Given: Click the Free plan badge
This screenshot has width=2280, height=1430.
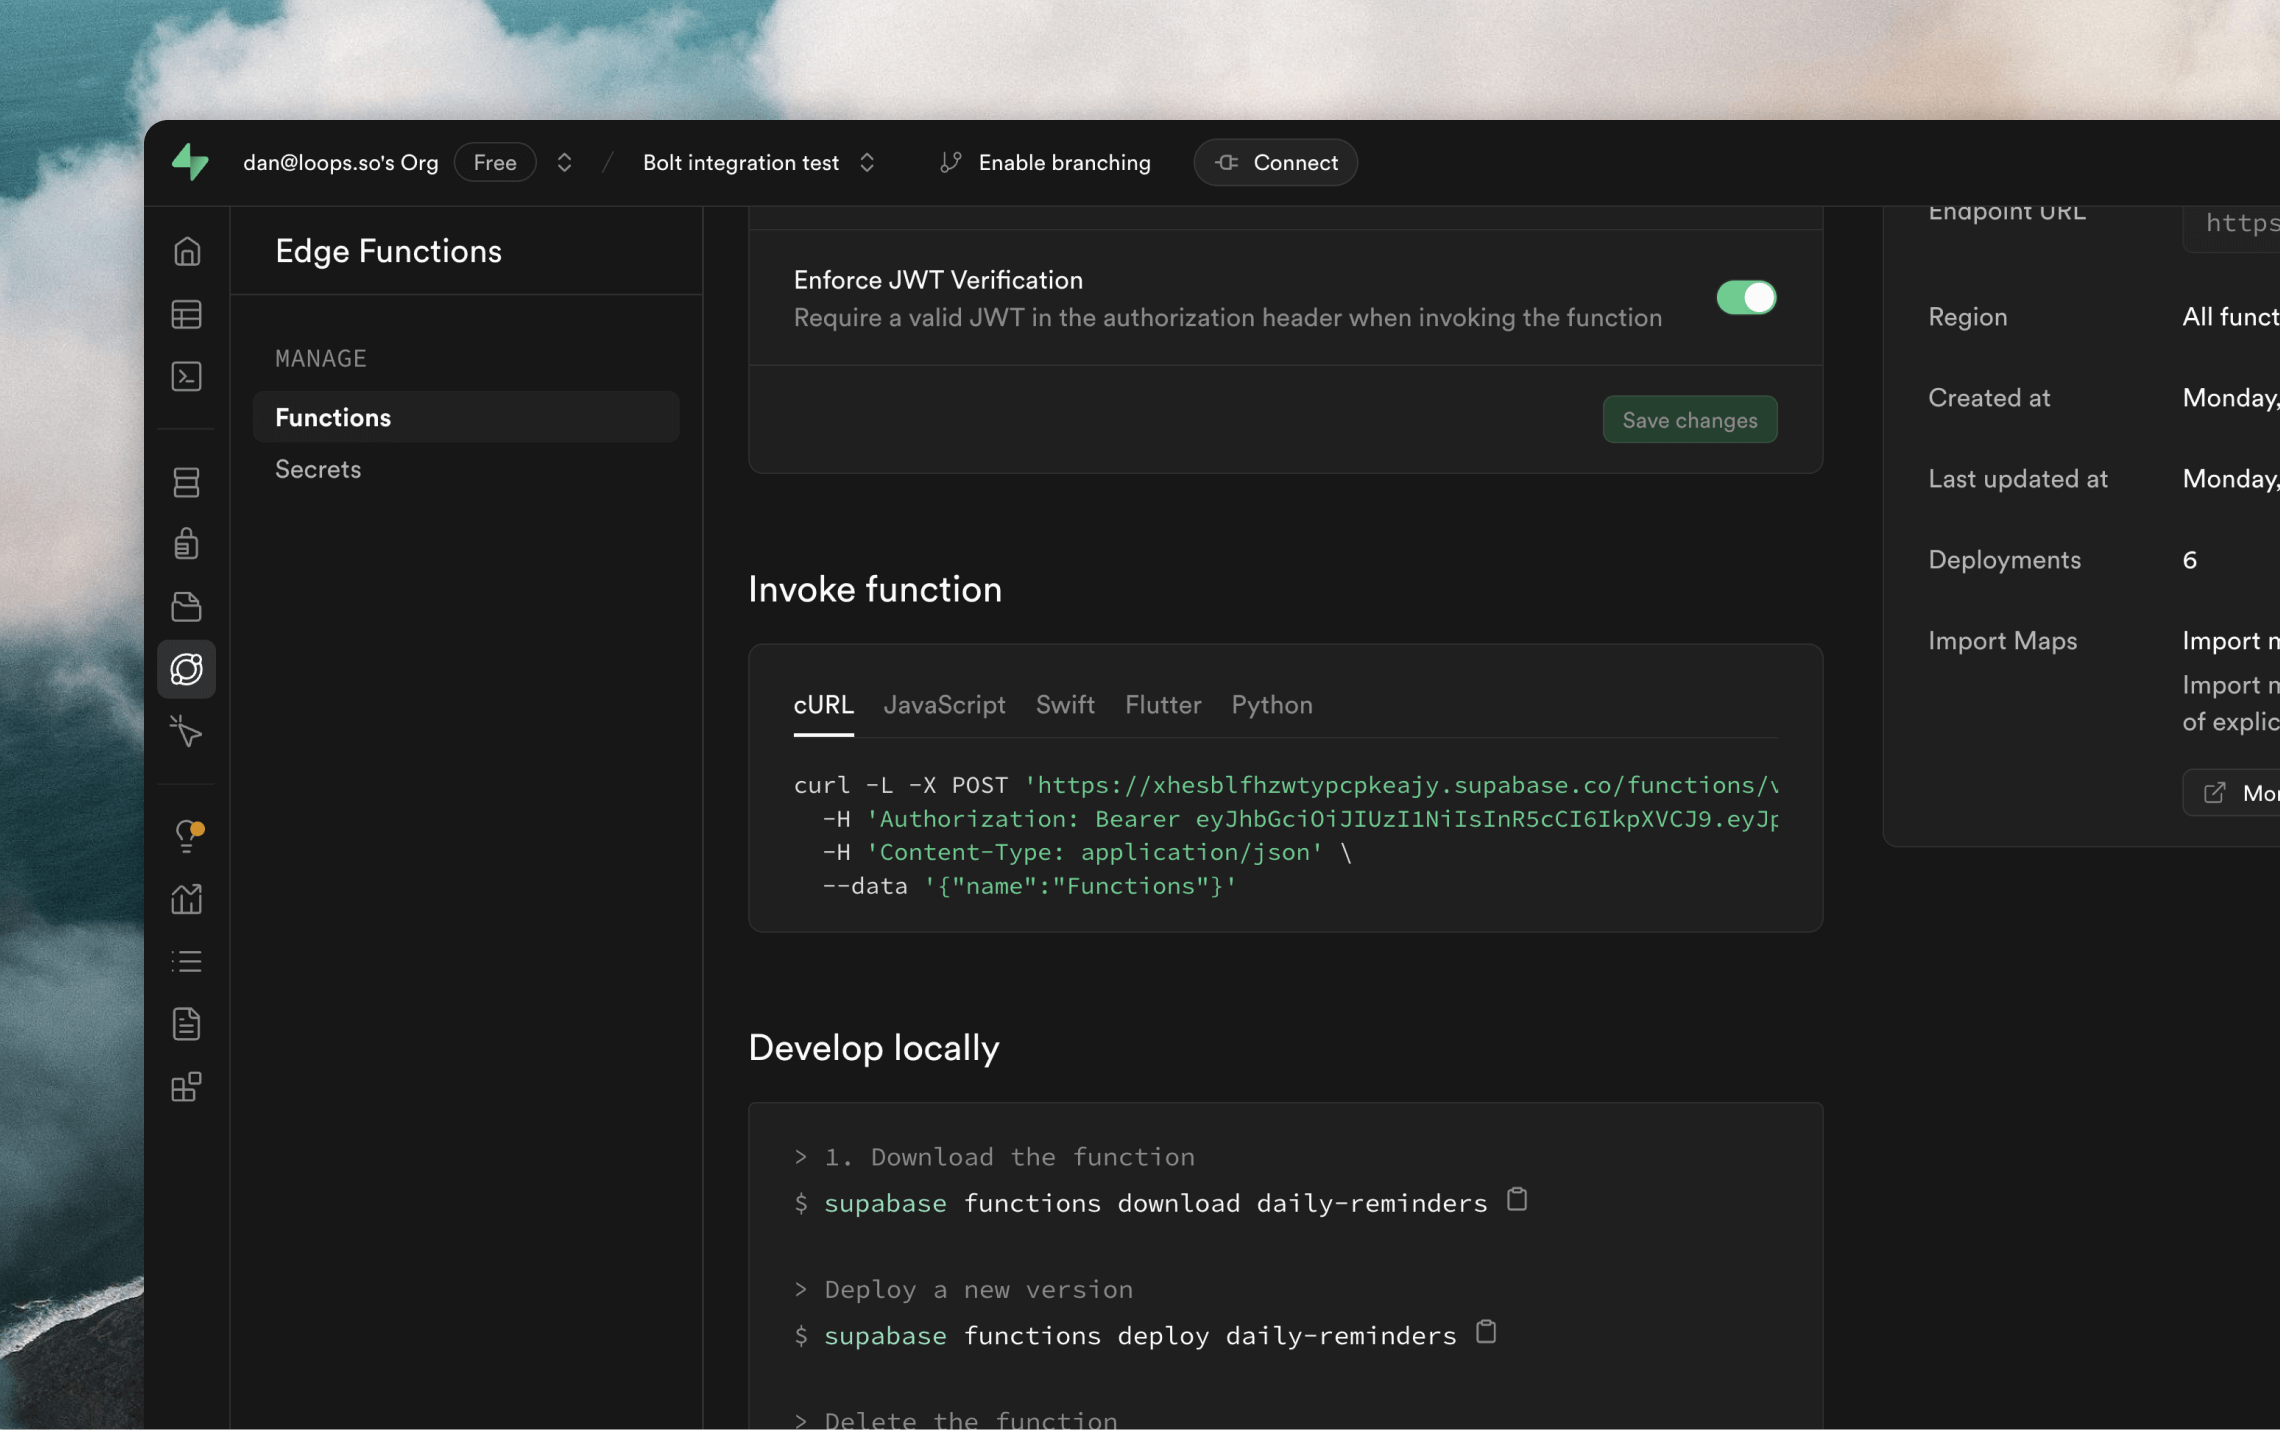Looking at the screenshot, I should click(495, 162).
